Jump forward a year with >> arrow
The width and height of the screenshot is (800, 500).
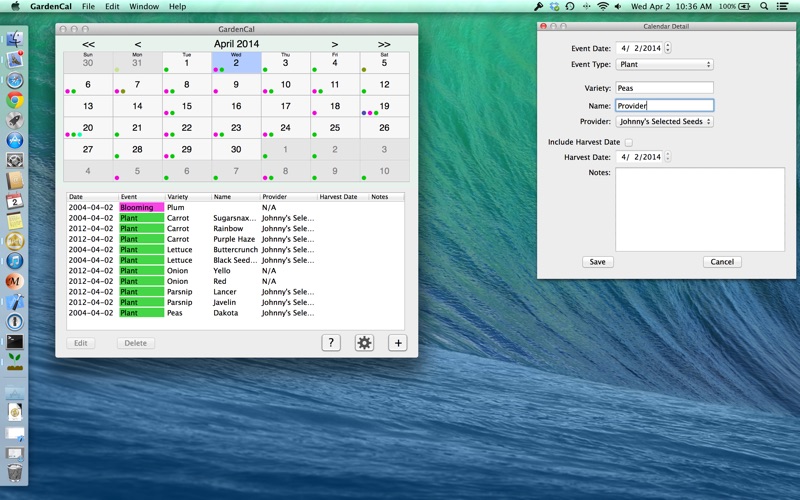(x=384, y=44)
